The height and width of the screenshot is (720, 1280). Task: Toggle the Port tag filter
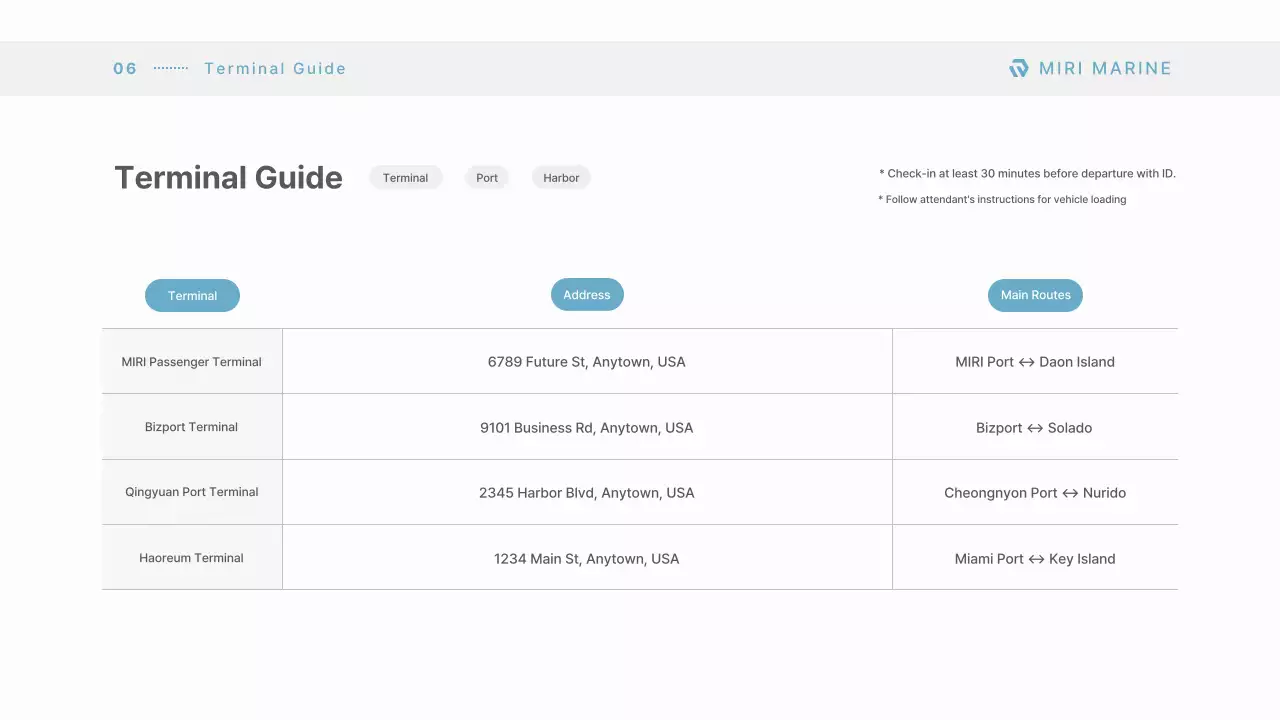(487, 177)
